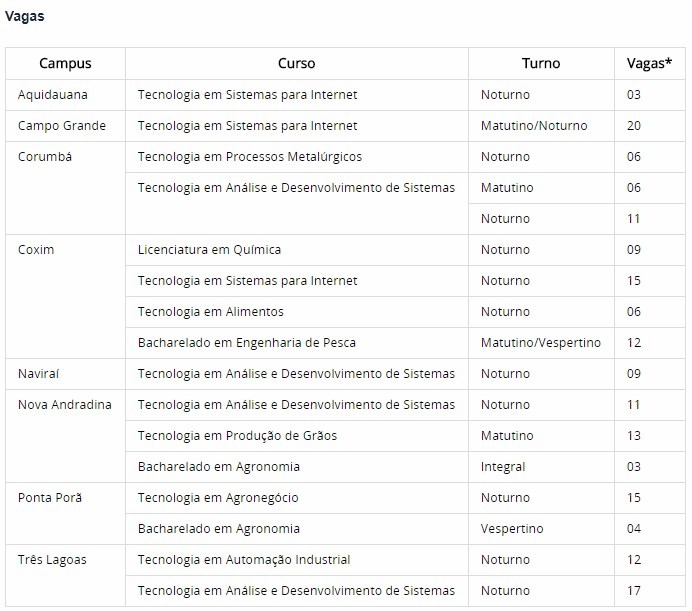Click the Bacharelado em Engenharia de Pesca course

(247, 343)
